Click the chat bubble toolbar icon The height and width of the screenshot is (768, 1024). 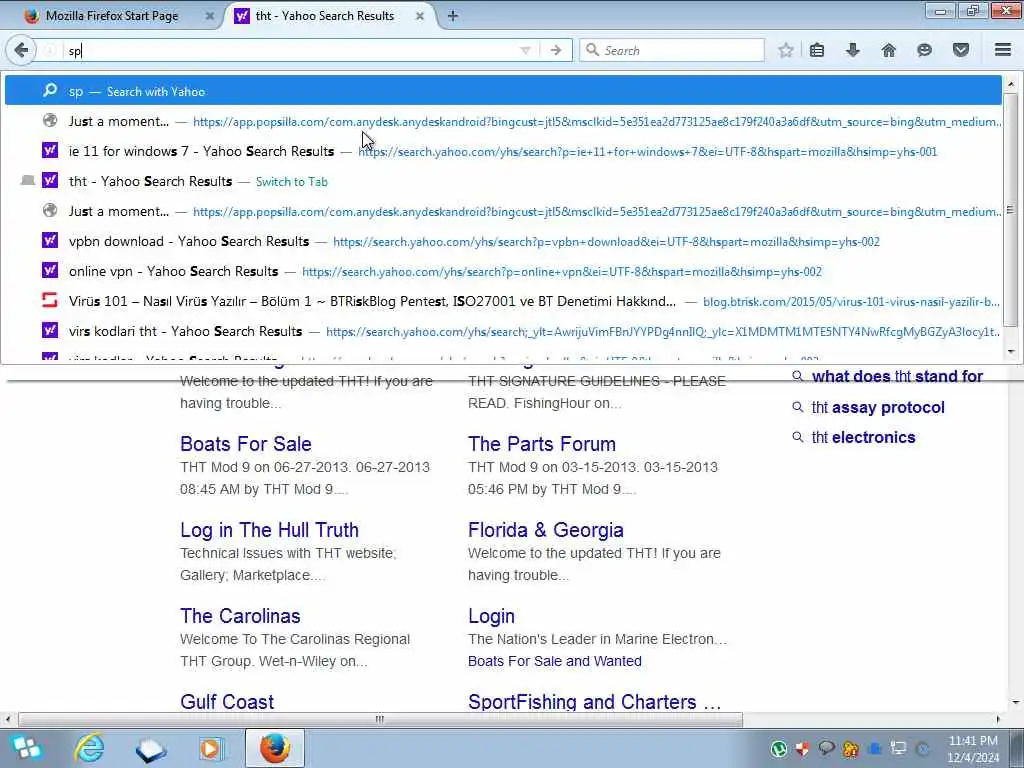click(924, 50)
